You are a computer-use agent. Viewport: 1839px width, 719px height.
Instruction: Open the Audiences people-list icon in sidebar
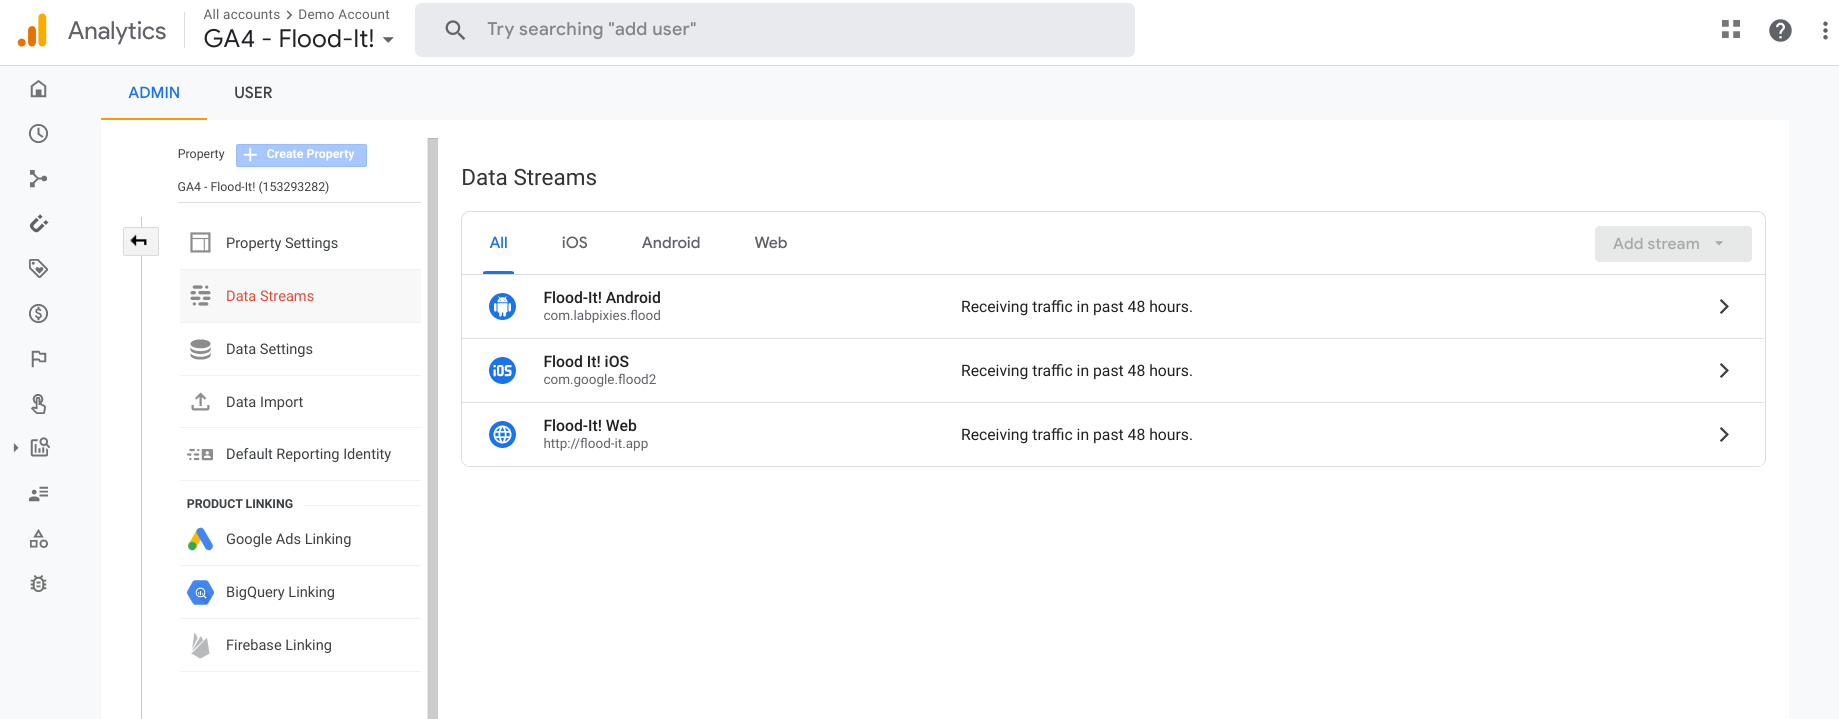(39, 494)
